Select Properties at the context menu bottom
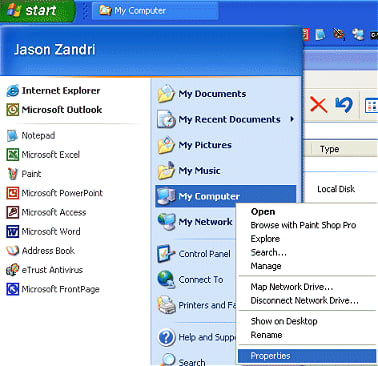The width and height of the screenshot is (378, 366). [x=307, y=356]
